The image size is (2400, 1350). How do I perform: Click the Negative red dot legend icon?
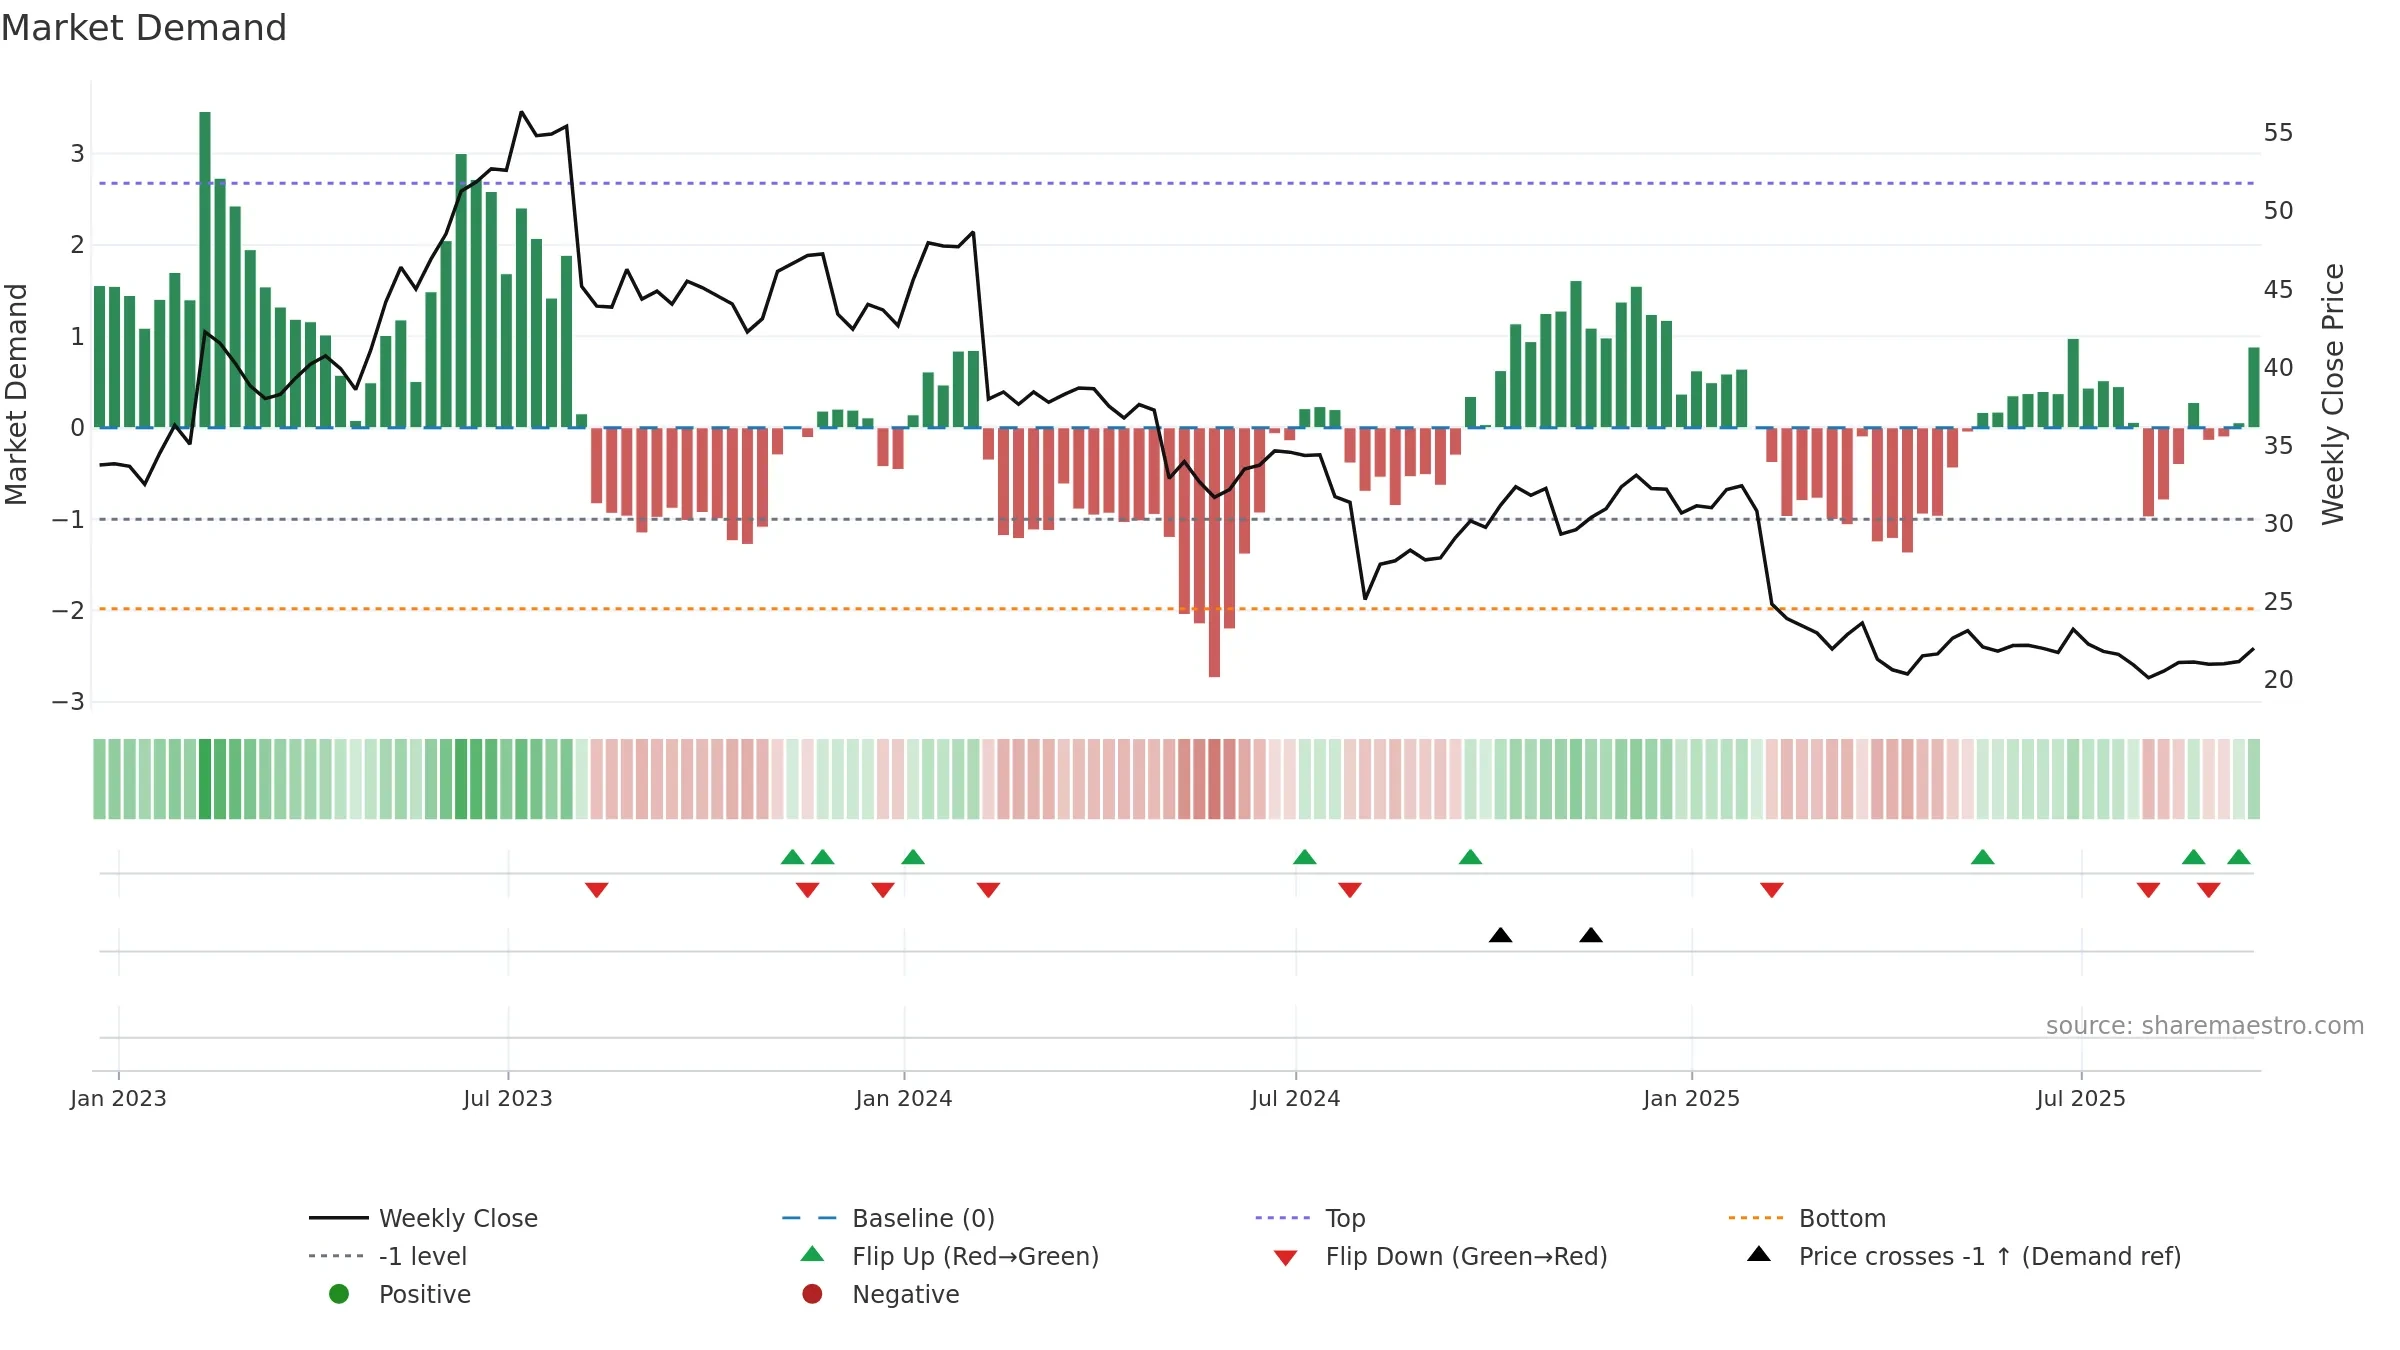click(812, 1294)
